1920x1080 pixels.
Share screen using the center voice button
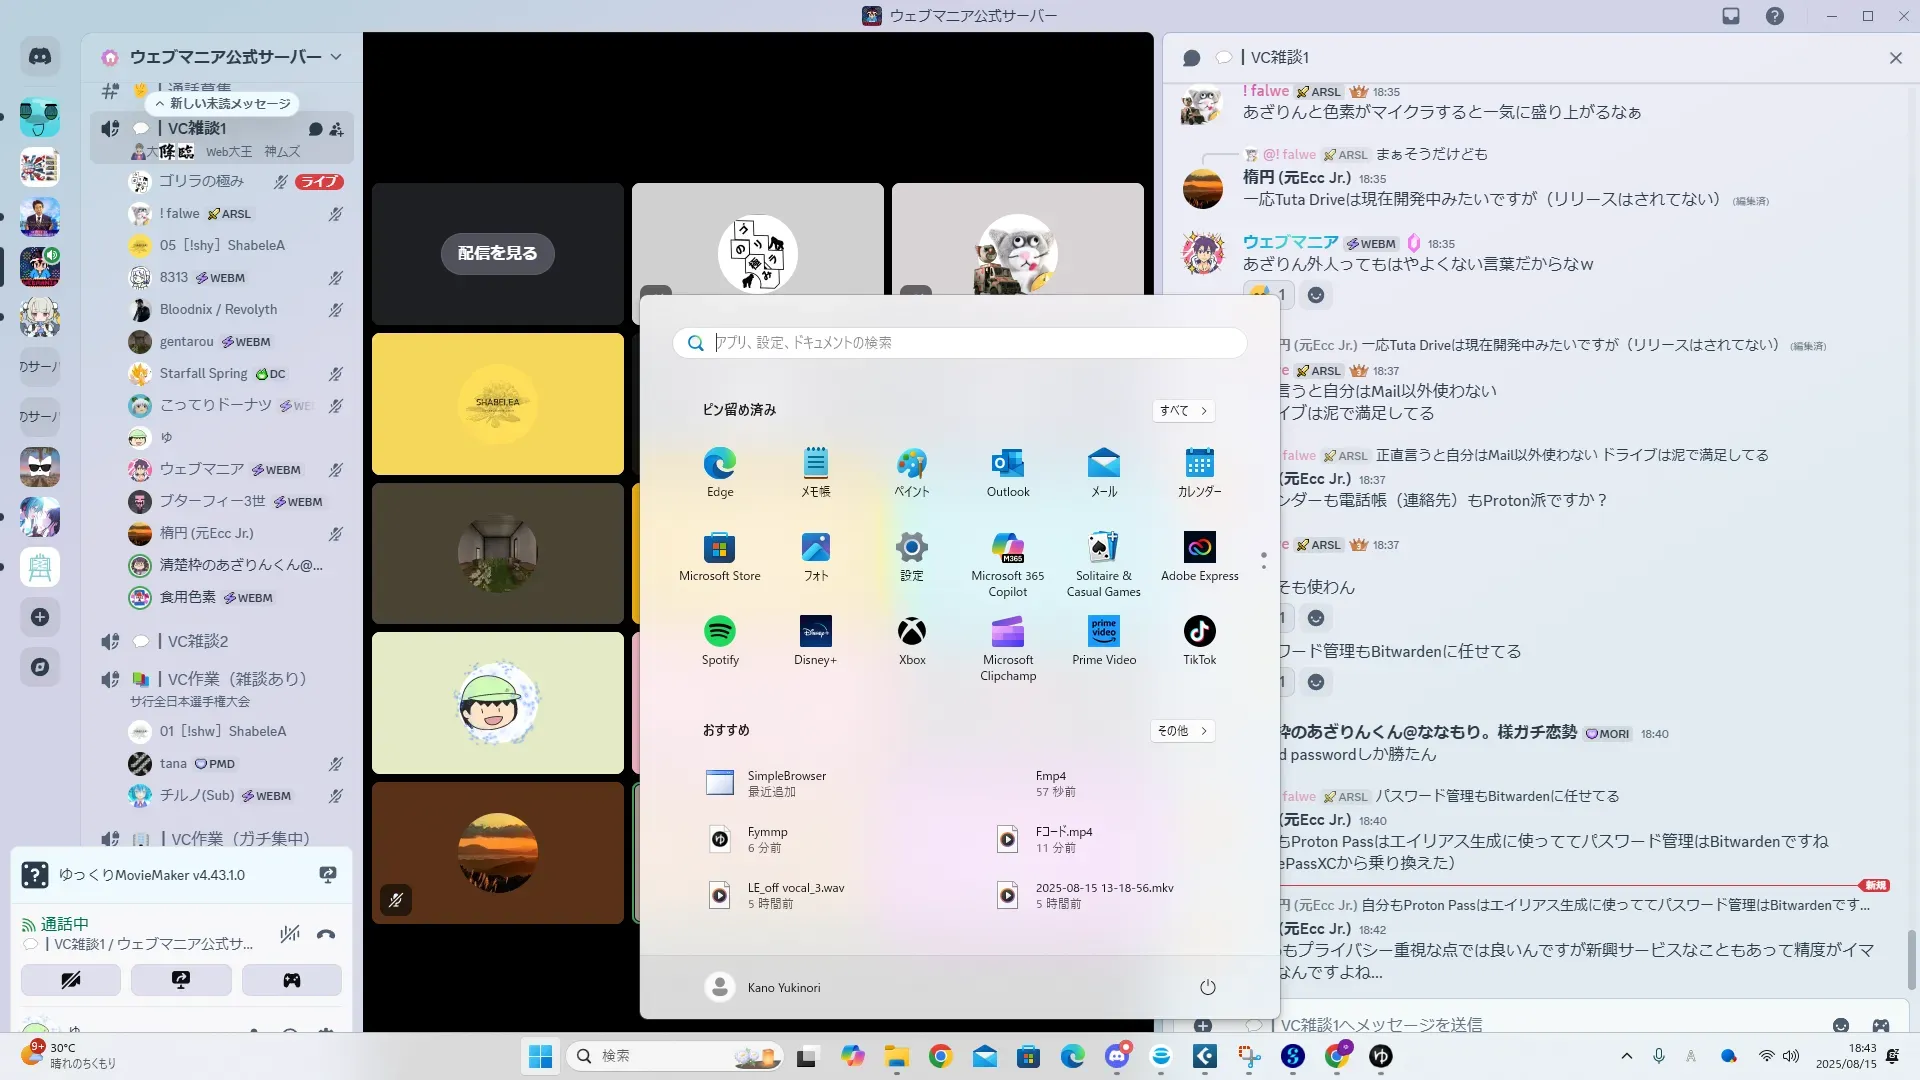coord(181,980)
